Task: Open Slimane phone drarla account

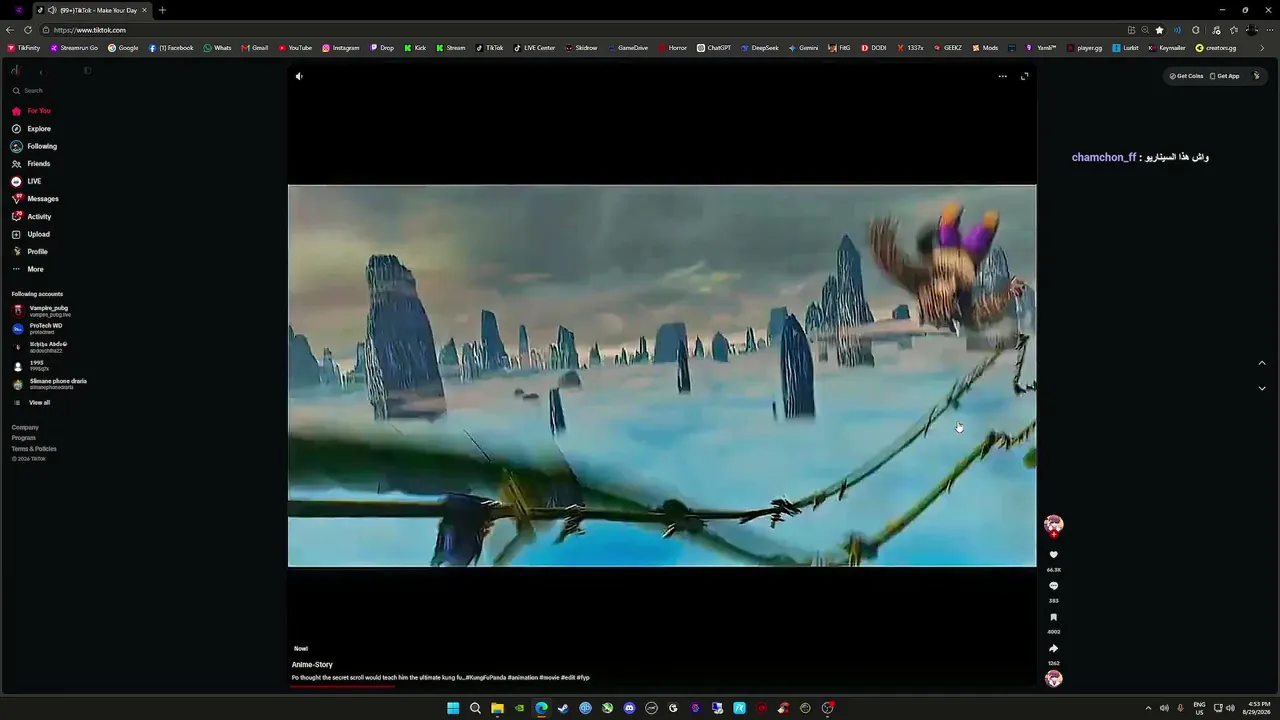Action: tap(49, 384)
